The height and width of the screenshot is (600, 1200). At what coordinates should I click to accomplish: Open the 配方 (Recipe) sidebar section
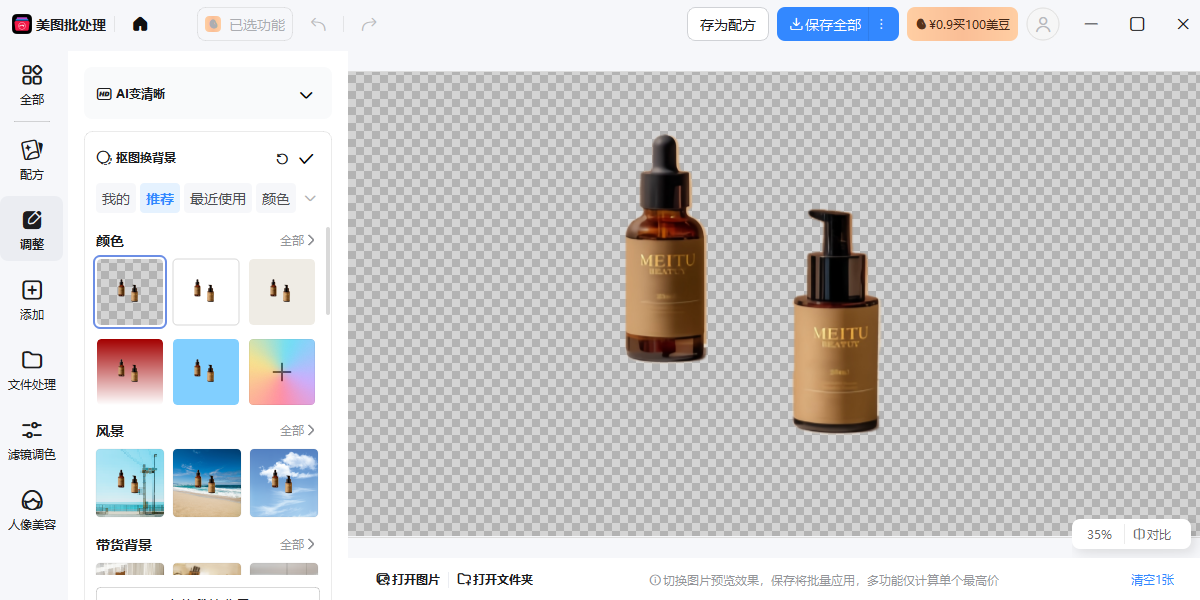tap(32, 159)
